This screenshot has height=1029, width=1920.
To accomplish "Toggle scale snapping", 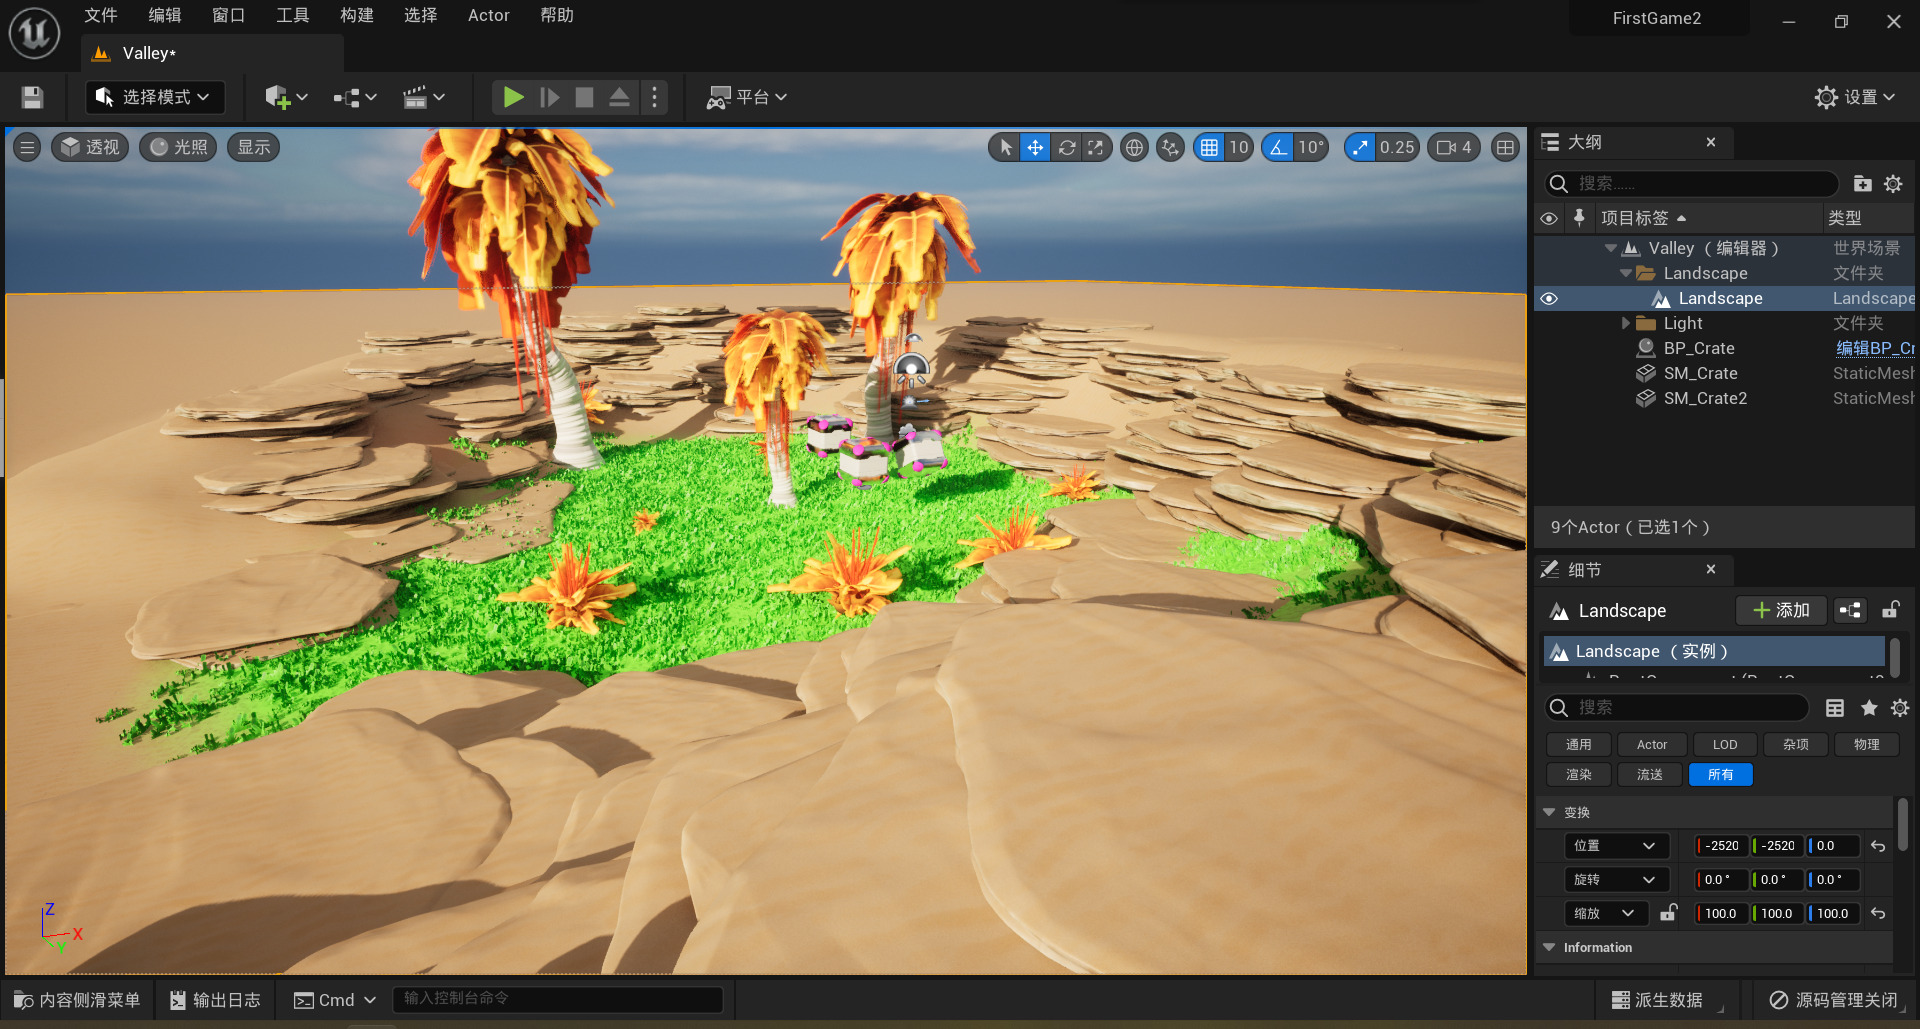I will coord(1359,148).
